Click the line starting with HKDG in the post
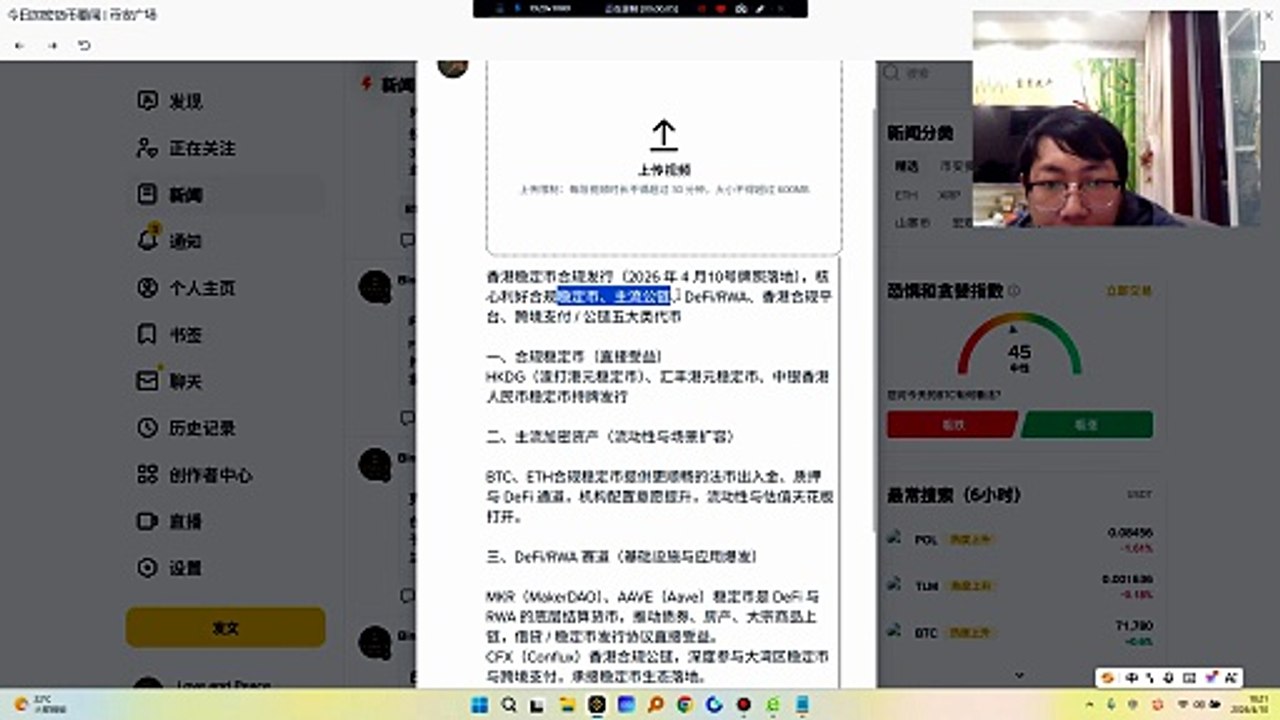 pyautogui.click(x=658, y=377)
